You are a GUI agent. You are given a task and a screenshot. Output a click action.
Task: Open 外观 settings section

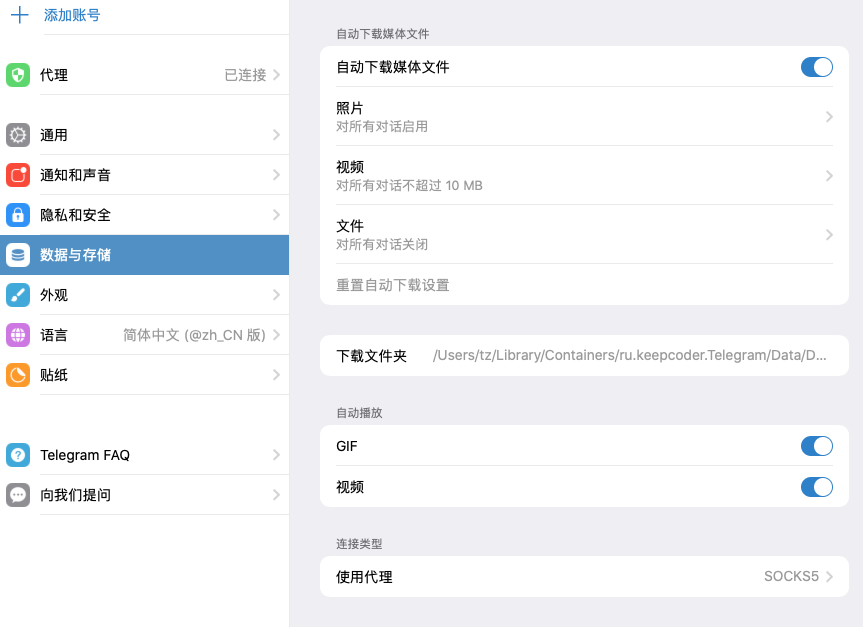click(144, 295)
